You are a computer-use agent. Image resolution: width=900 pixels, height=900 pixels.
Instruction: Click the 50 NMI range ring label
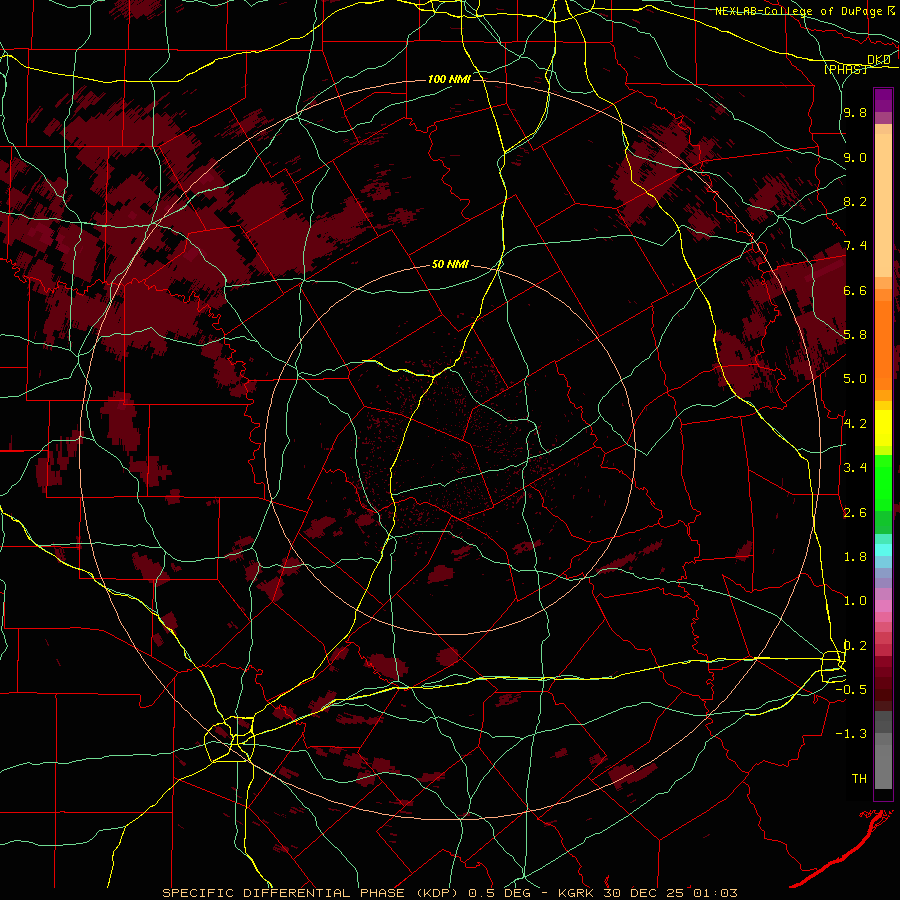(x=450, y=264)
